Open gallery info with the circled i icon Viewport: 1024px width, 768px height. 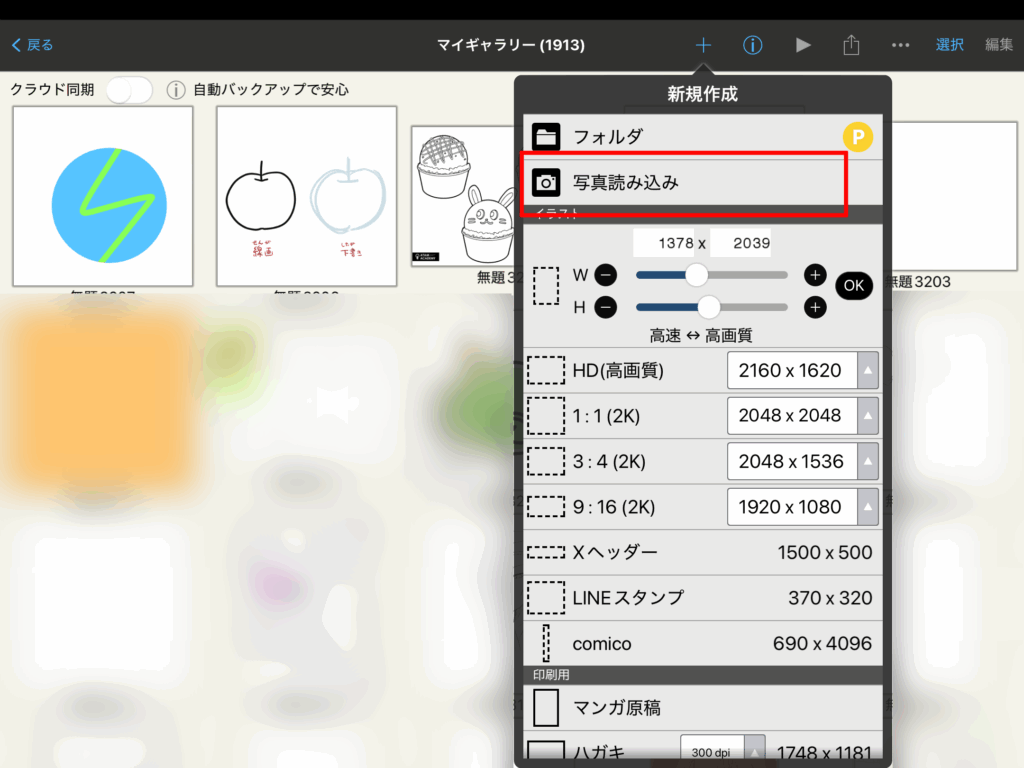click(753, 45)
